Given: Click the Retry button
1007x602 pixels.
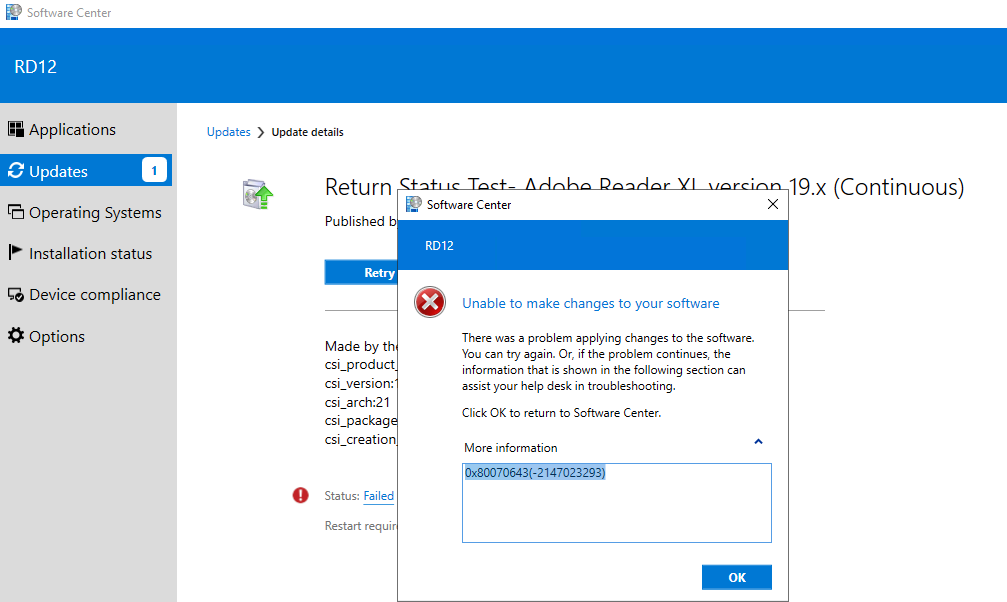Looking at the screenshot, I should click(x=362, y=273).
